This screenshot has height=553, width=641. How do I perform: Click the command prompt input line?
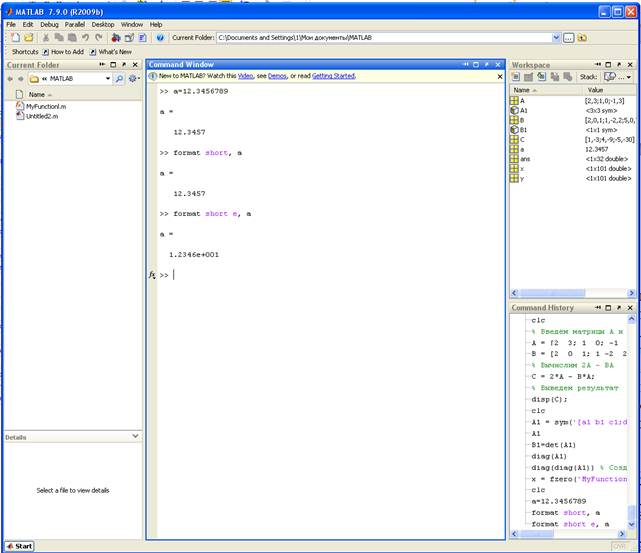pyautogui.click(x=331, y=275)
